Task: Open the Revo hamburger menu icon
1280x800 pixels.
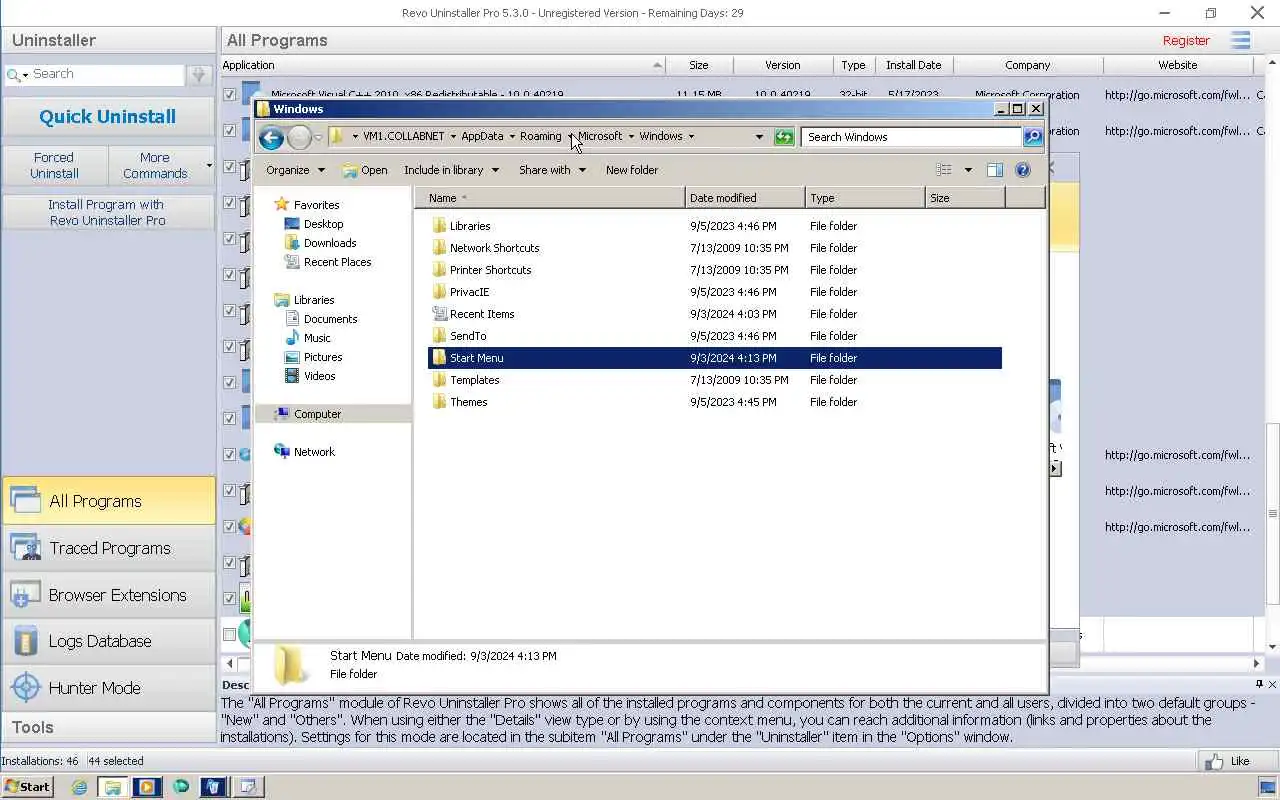Action: click(x=1241, y=41)
